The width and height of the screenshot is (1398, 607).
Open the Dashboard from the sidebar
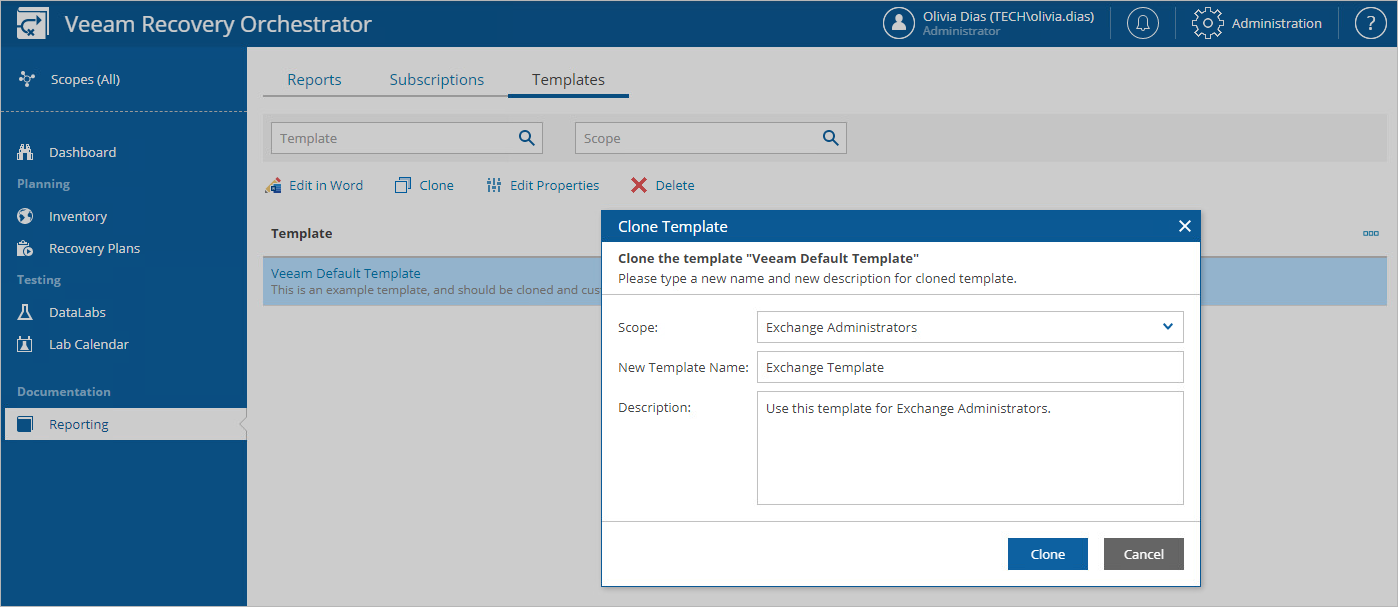tap(81, 151)
